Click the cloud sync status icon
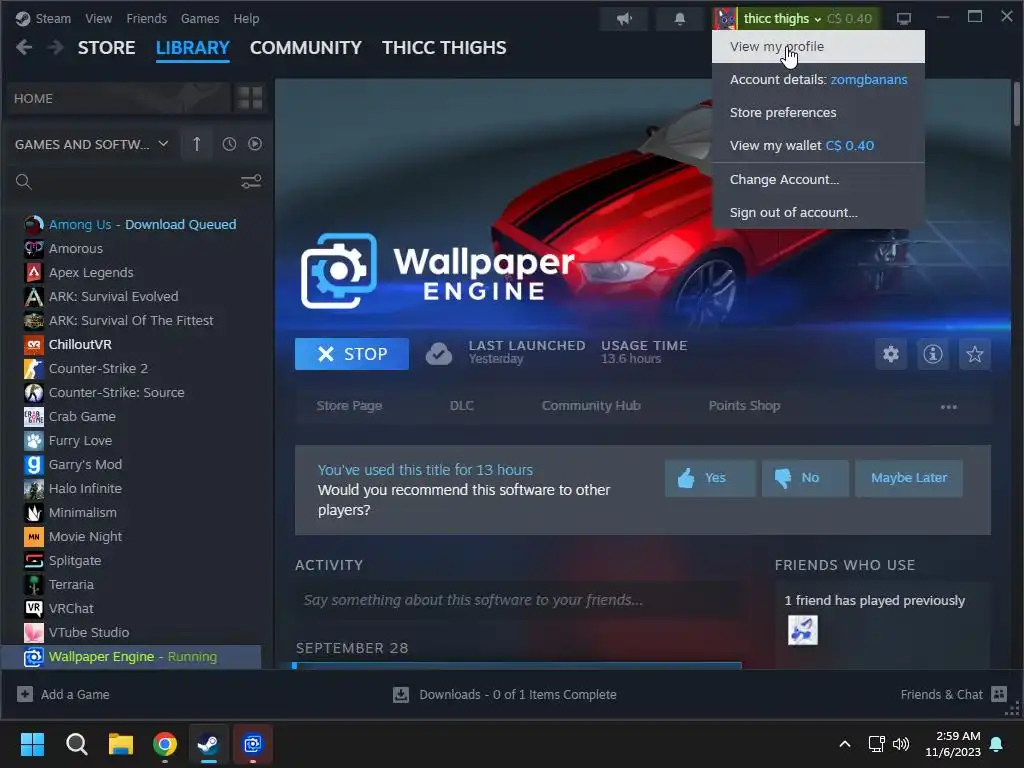 click(x=439, y=354)
